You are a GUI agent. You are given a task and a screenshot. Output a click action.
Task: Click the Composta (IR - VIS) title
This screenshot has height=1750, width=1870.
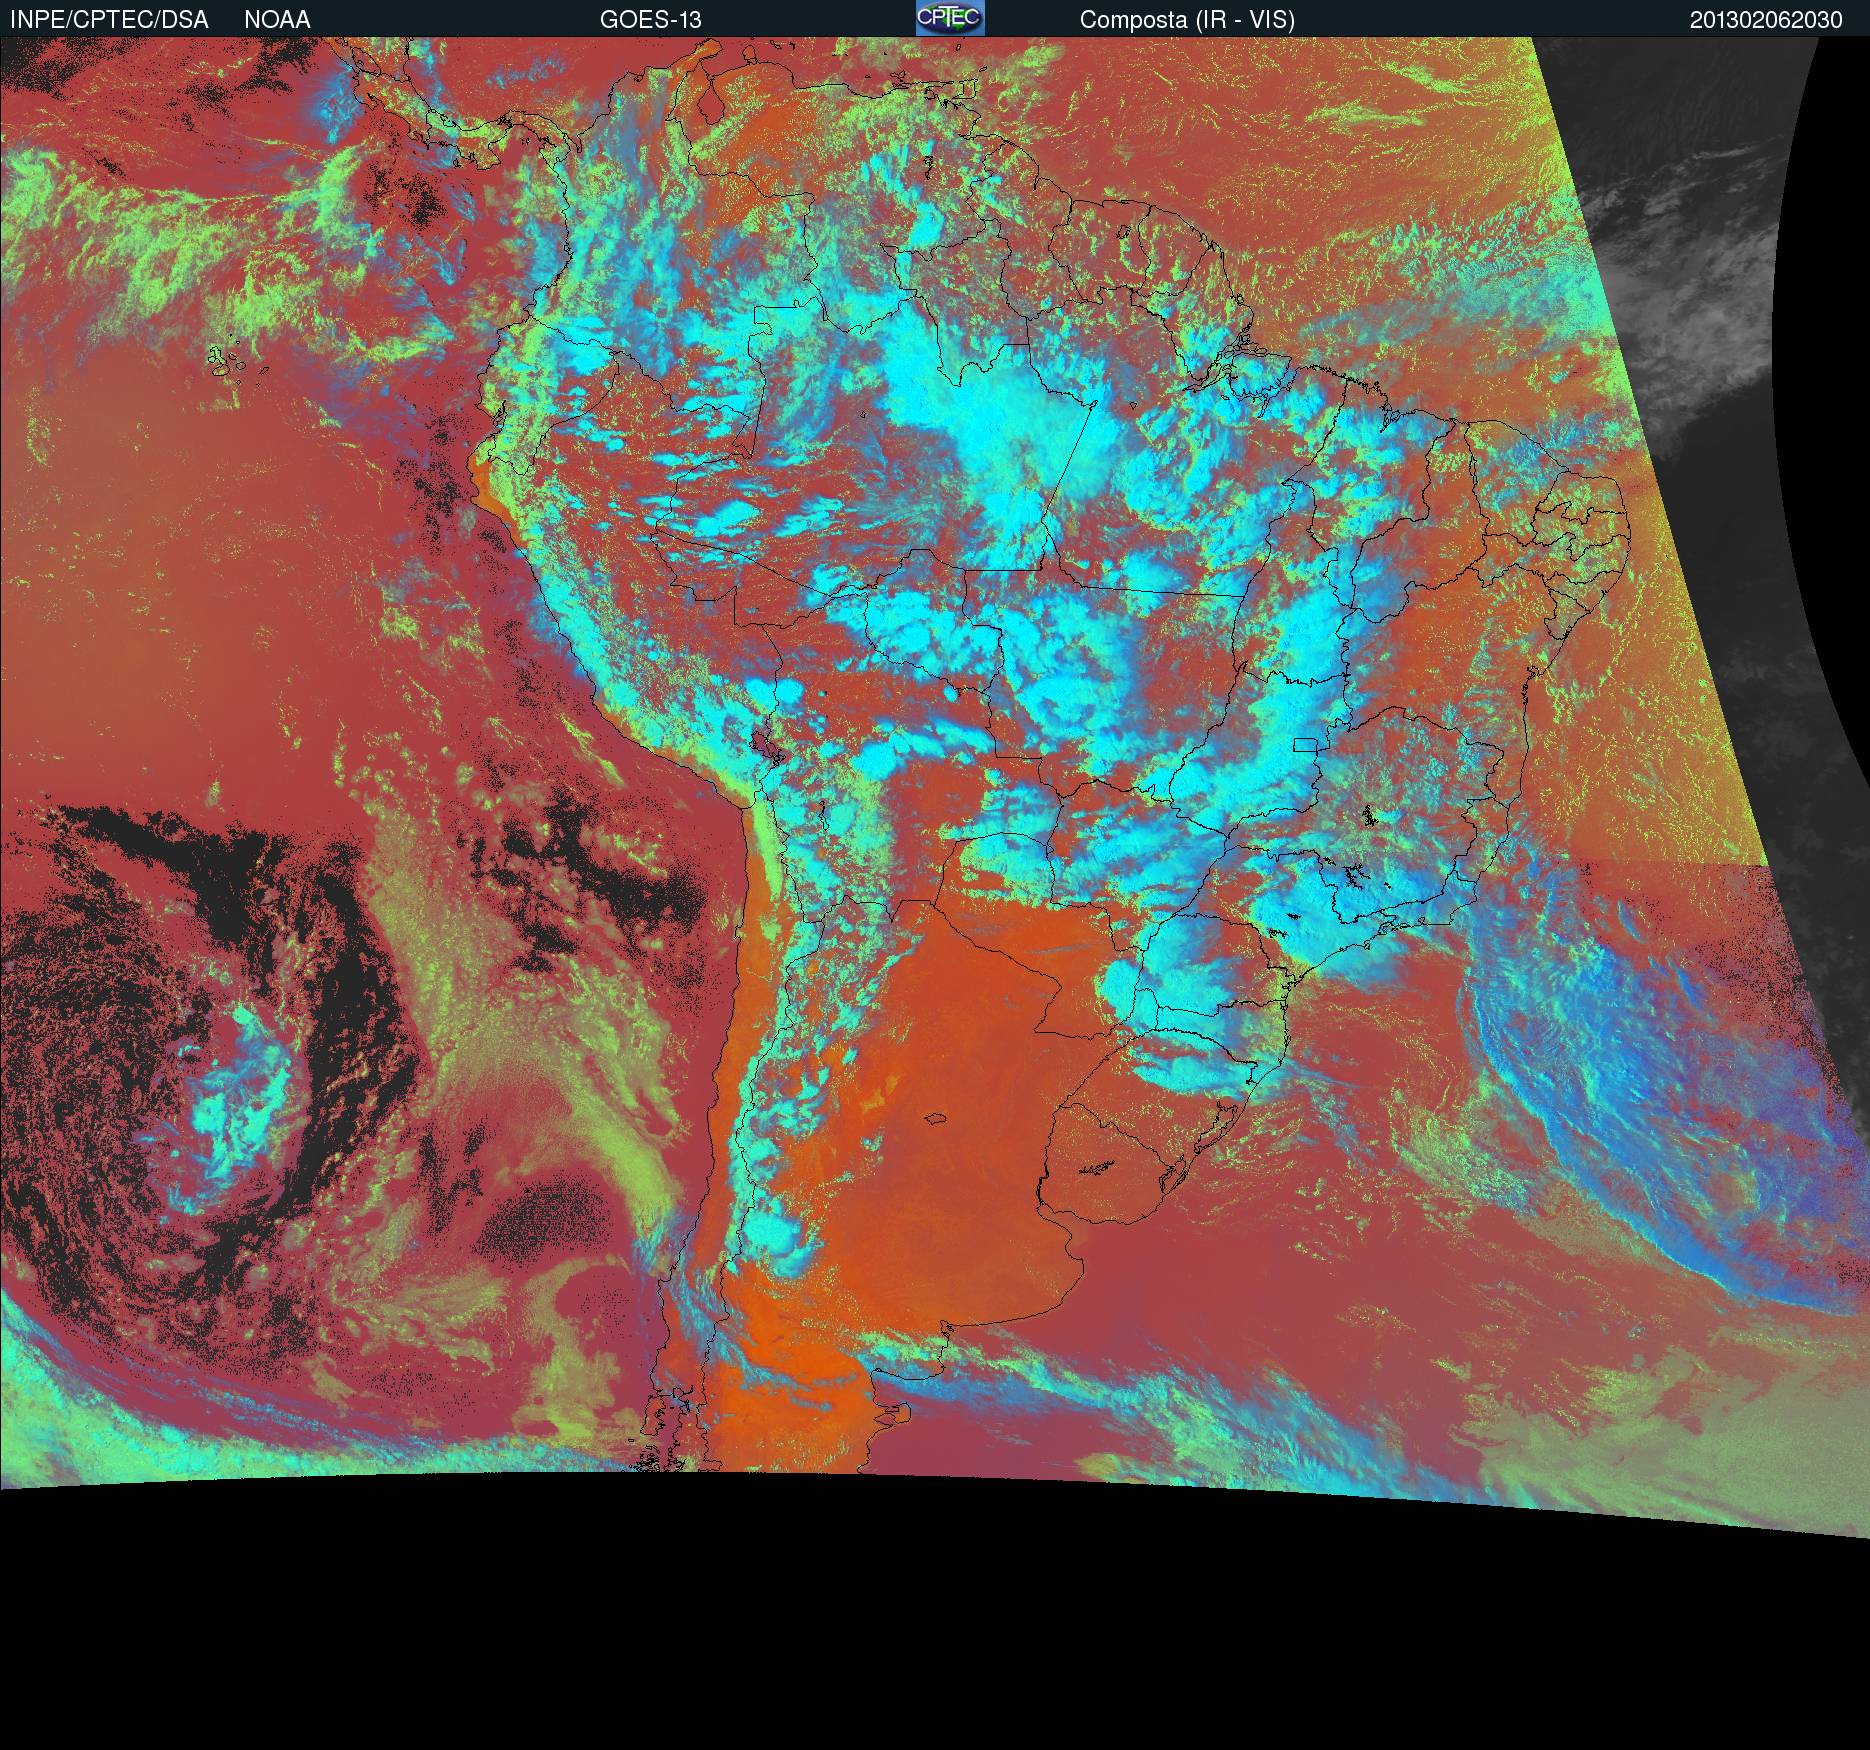pyautogui.click(x=1187, y=20)
